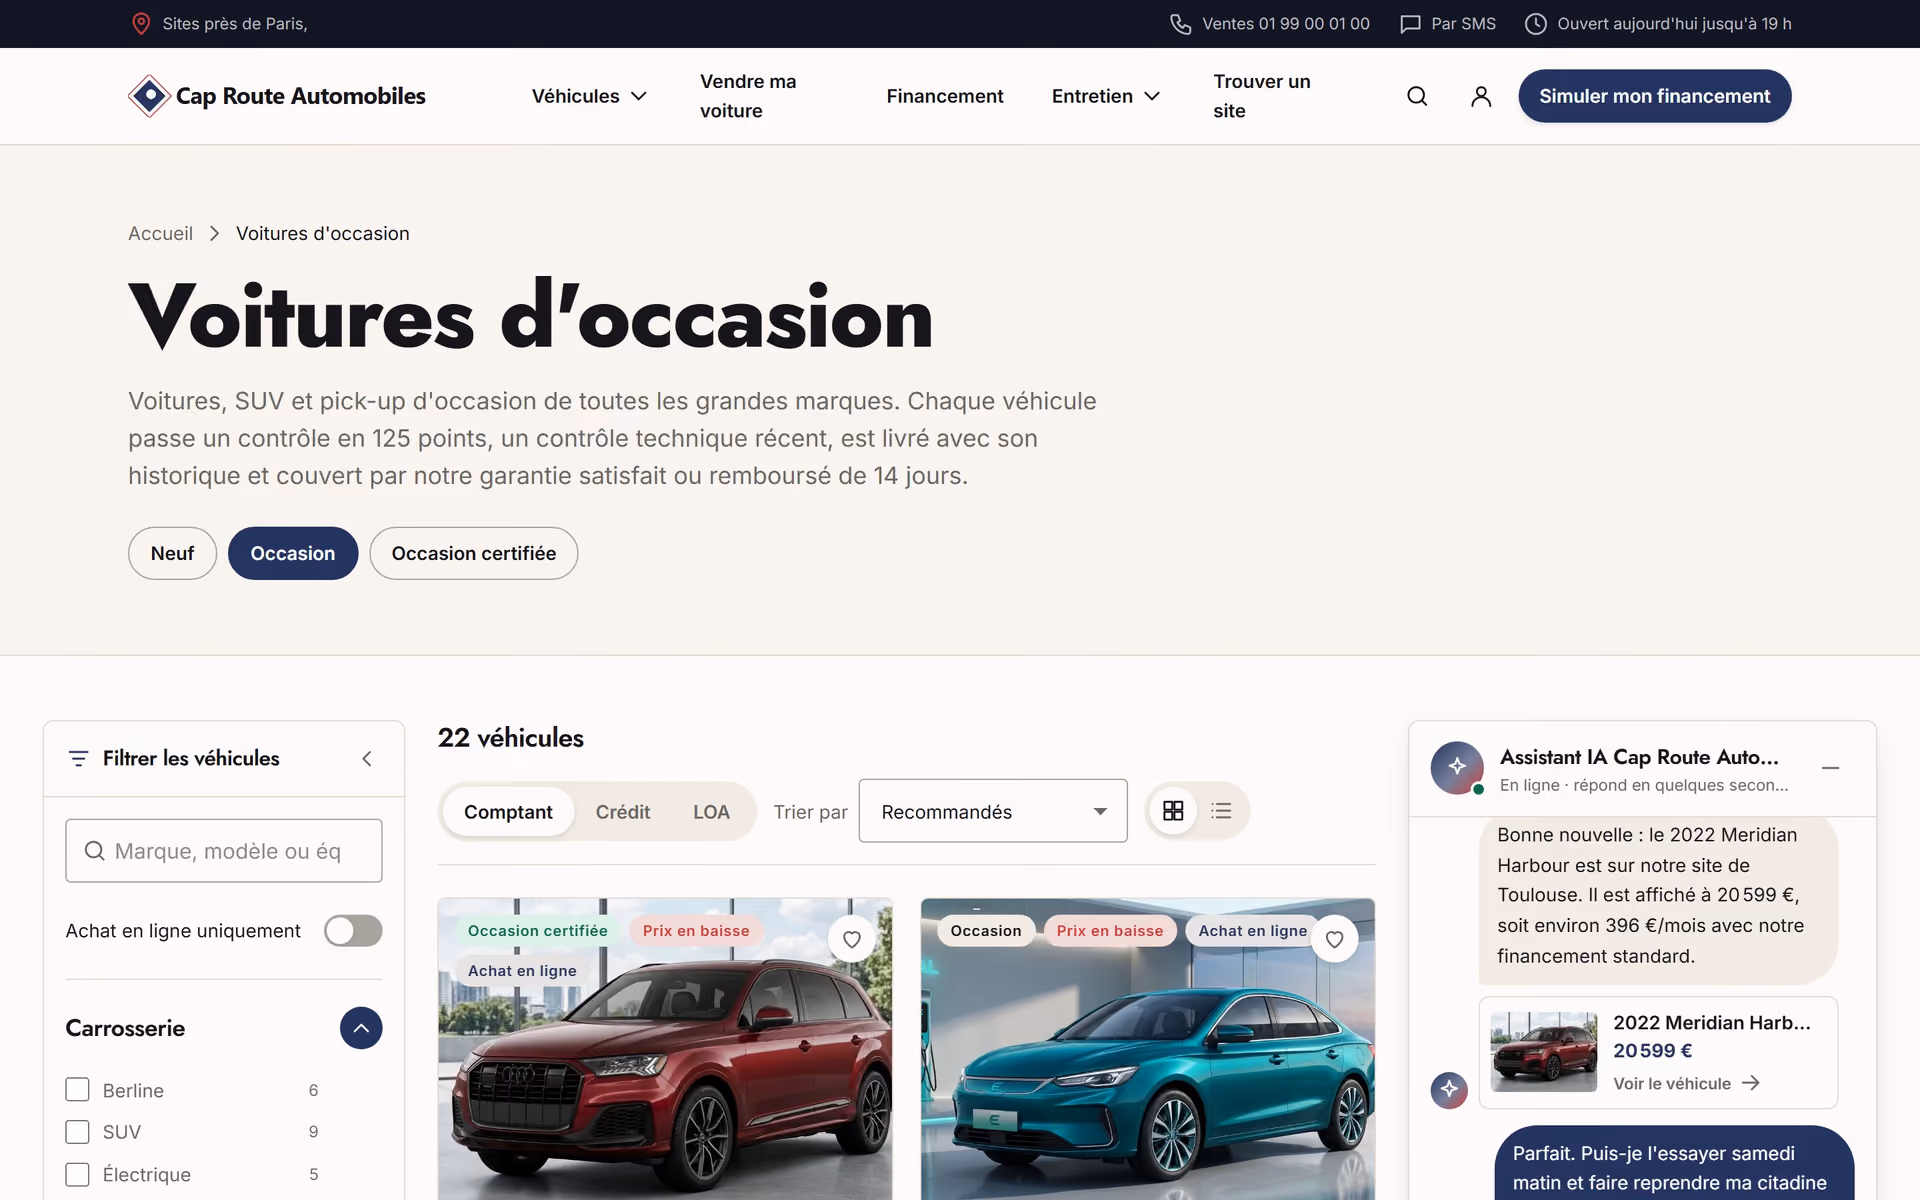Click the Cap Route Automobiles logo
The width and height of the screenshot is (1920, 1200).
[277, 96]
